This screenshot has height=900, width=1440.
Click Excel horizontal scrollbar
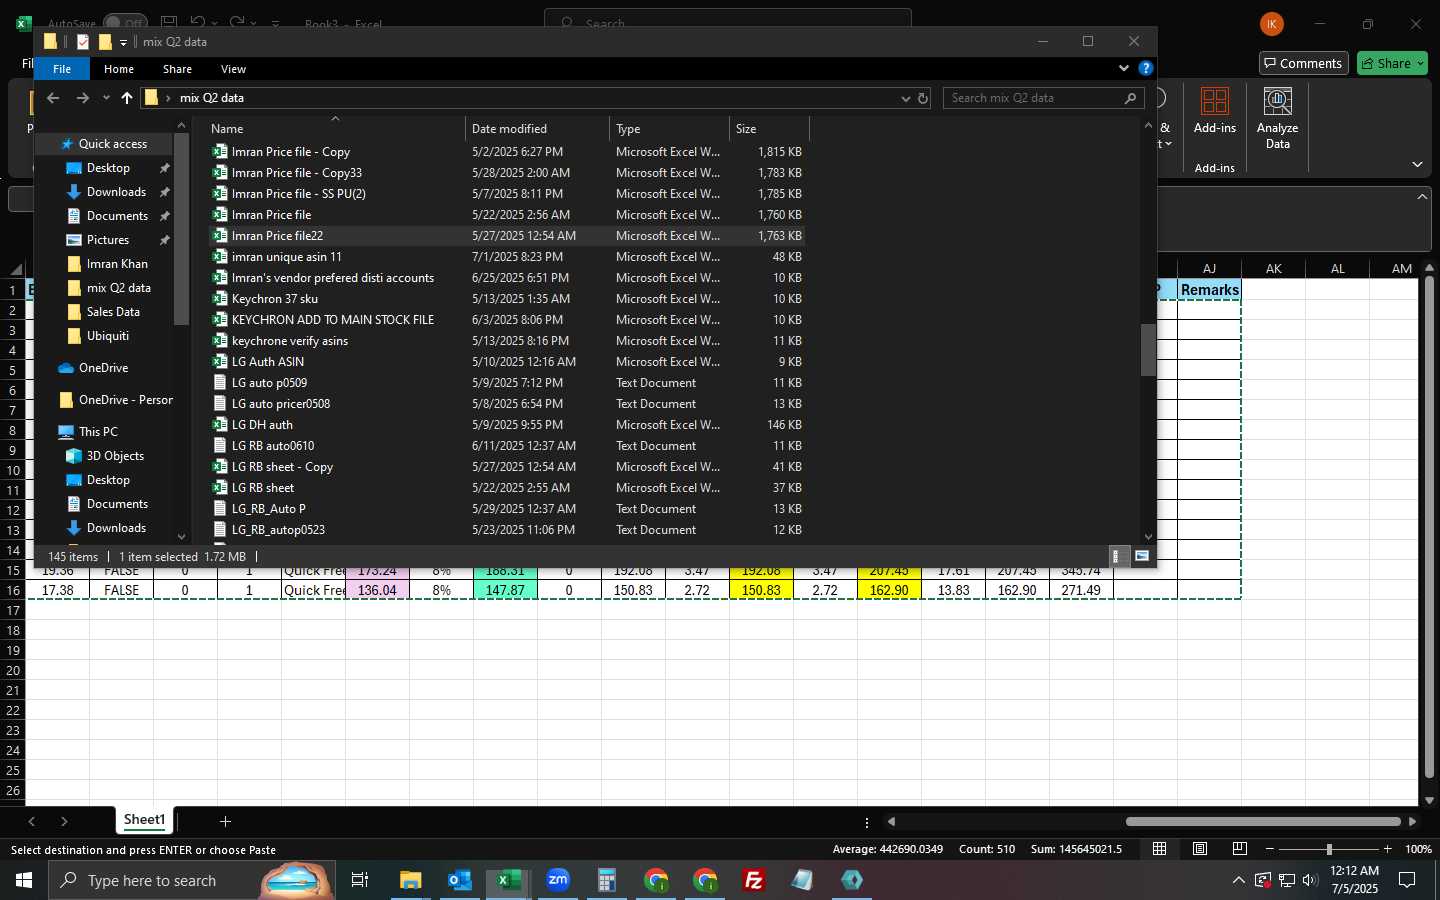1263,822
